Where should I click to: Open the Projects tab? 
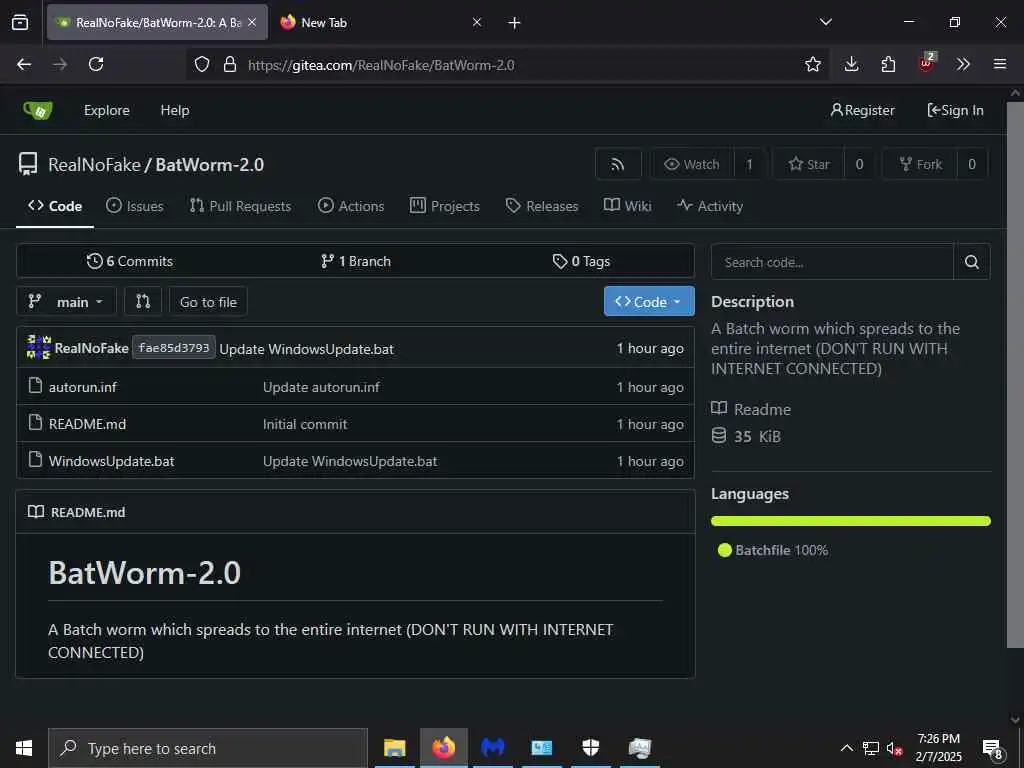pyautogui.click(x=445, y=206)
